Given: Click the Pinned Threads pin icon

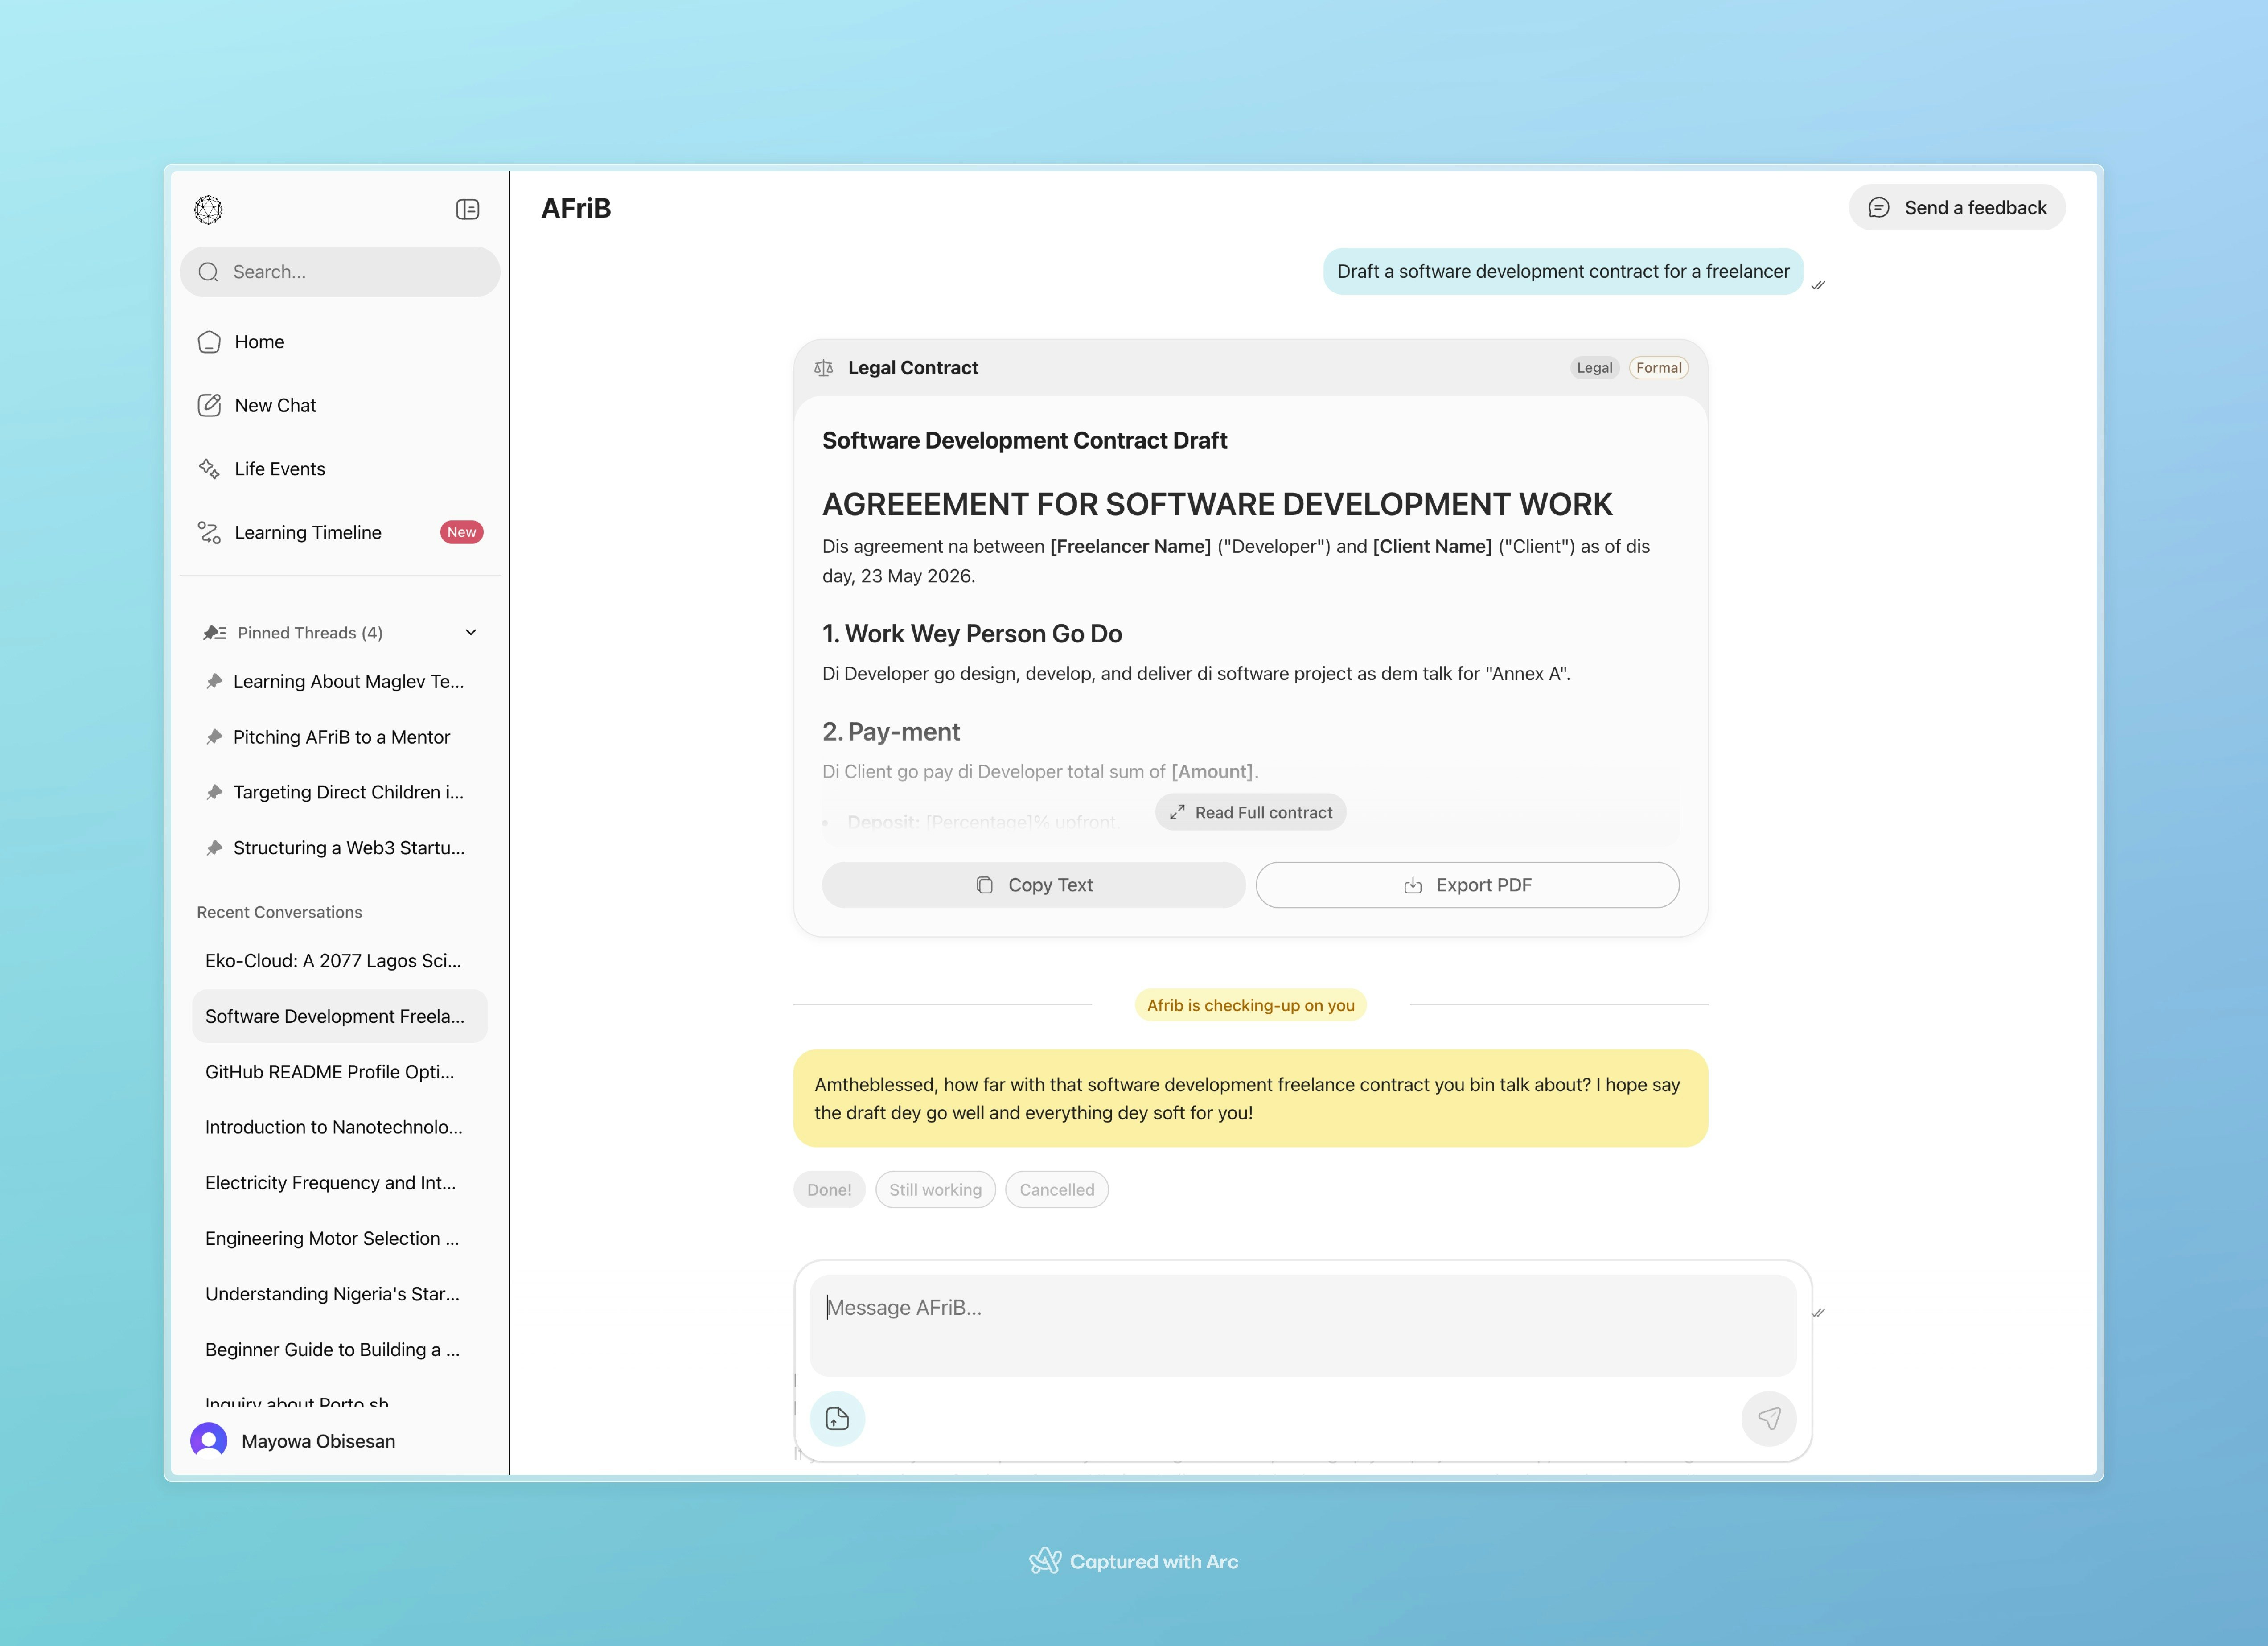Looking at the screenshot, I should pos(214,633).
